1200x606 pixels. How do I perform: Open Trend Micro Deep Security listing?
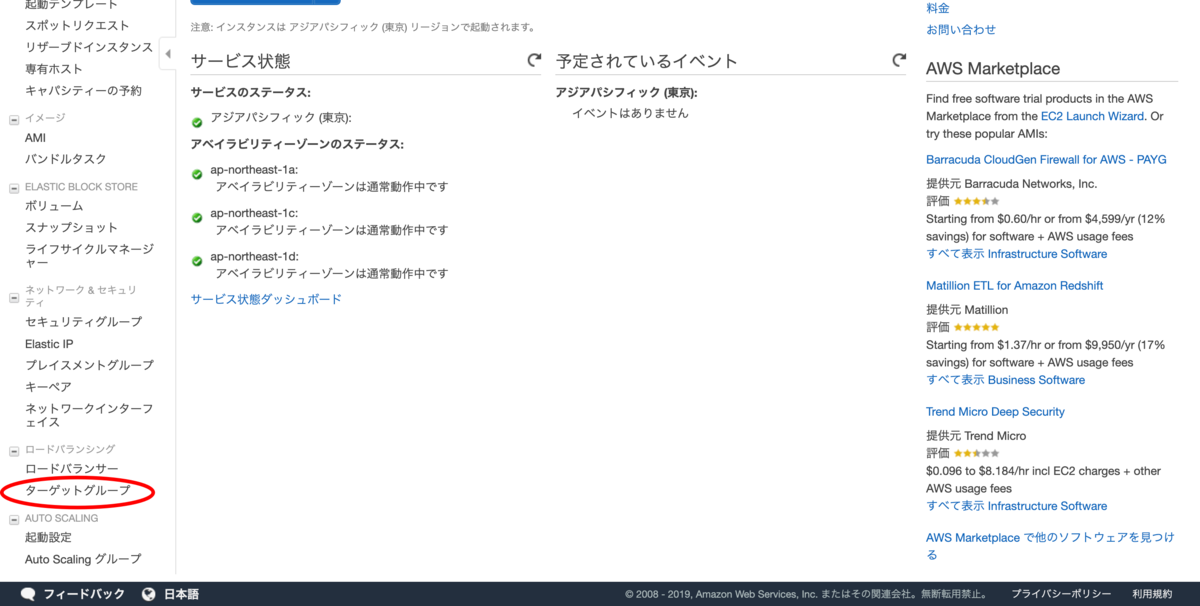point(996,412)
